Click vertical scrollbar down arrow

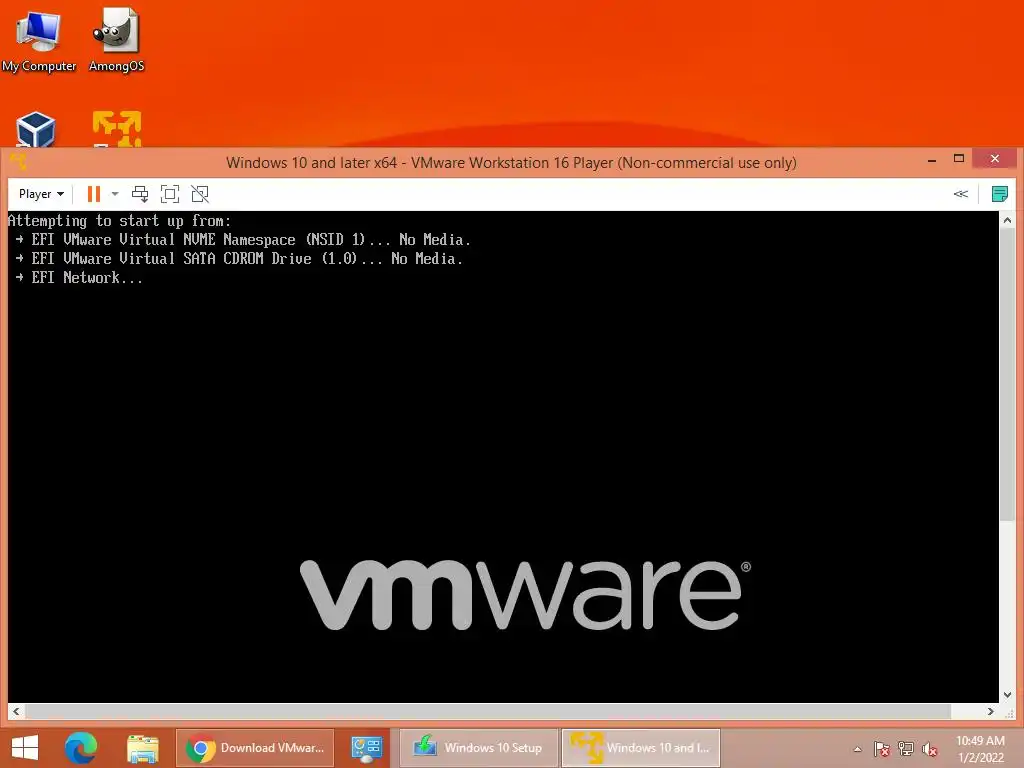1007,695
